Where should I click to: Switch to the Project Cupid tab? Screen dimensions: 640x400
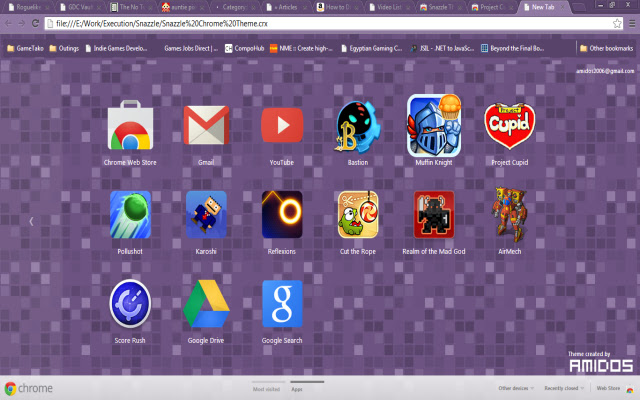(491, 7)
